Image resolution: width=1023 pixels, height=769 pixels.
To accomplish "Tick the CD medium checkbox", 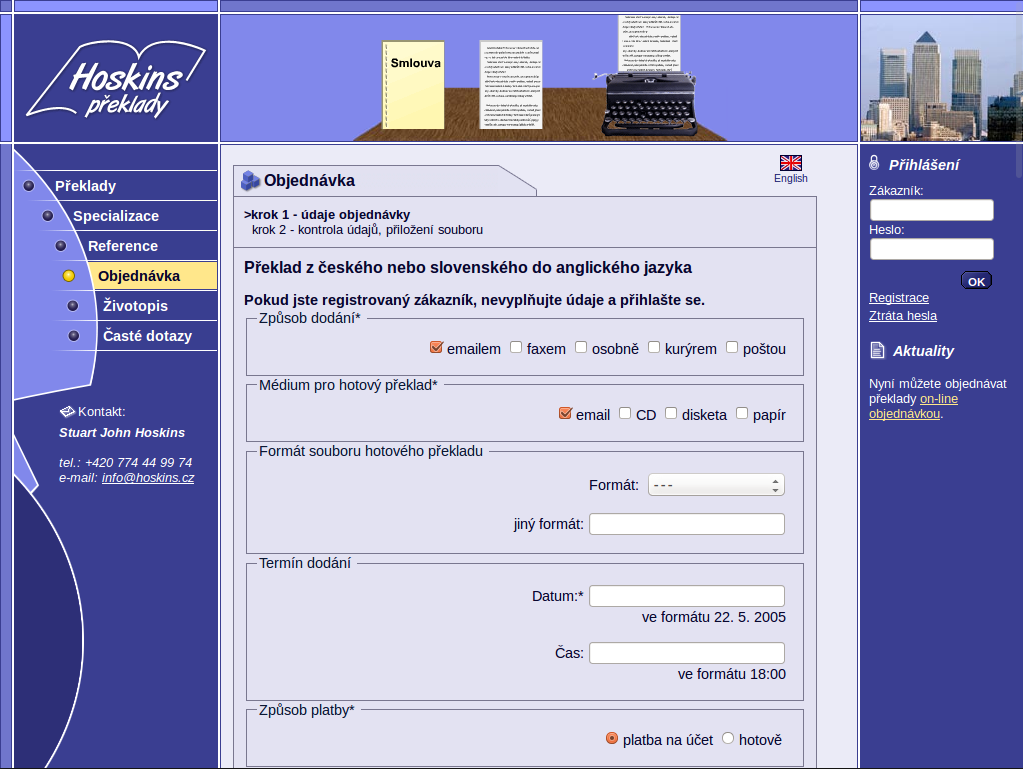I will click(x=625, y=413).
